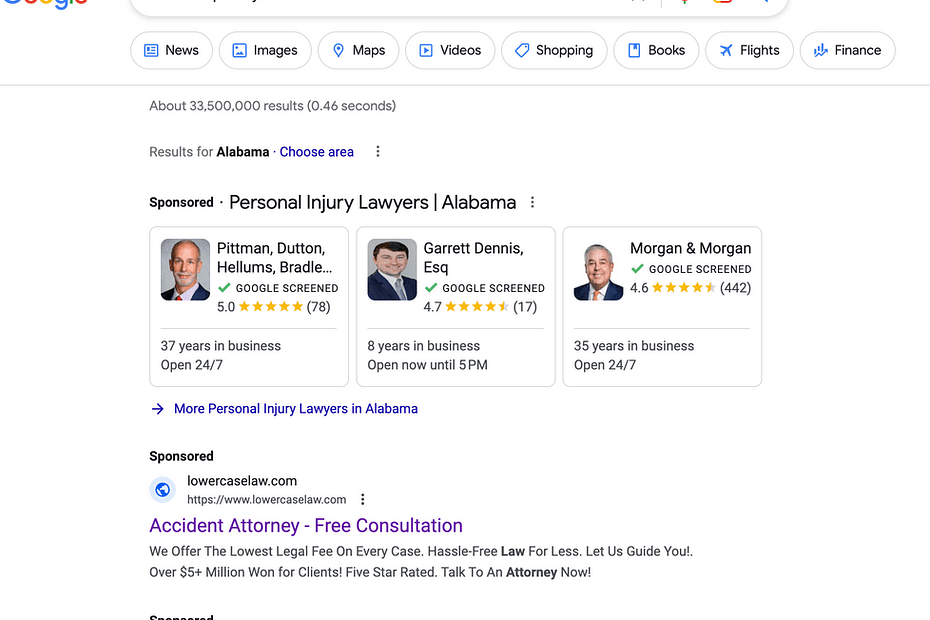Click the Images tab picture icon
Image resolution: width=930 pixels, height=620 pixels.
click(240, 50)
